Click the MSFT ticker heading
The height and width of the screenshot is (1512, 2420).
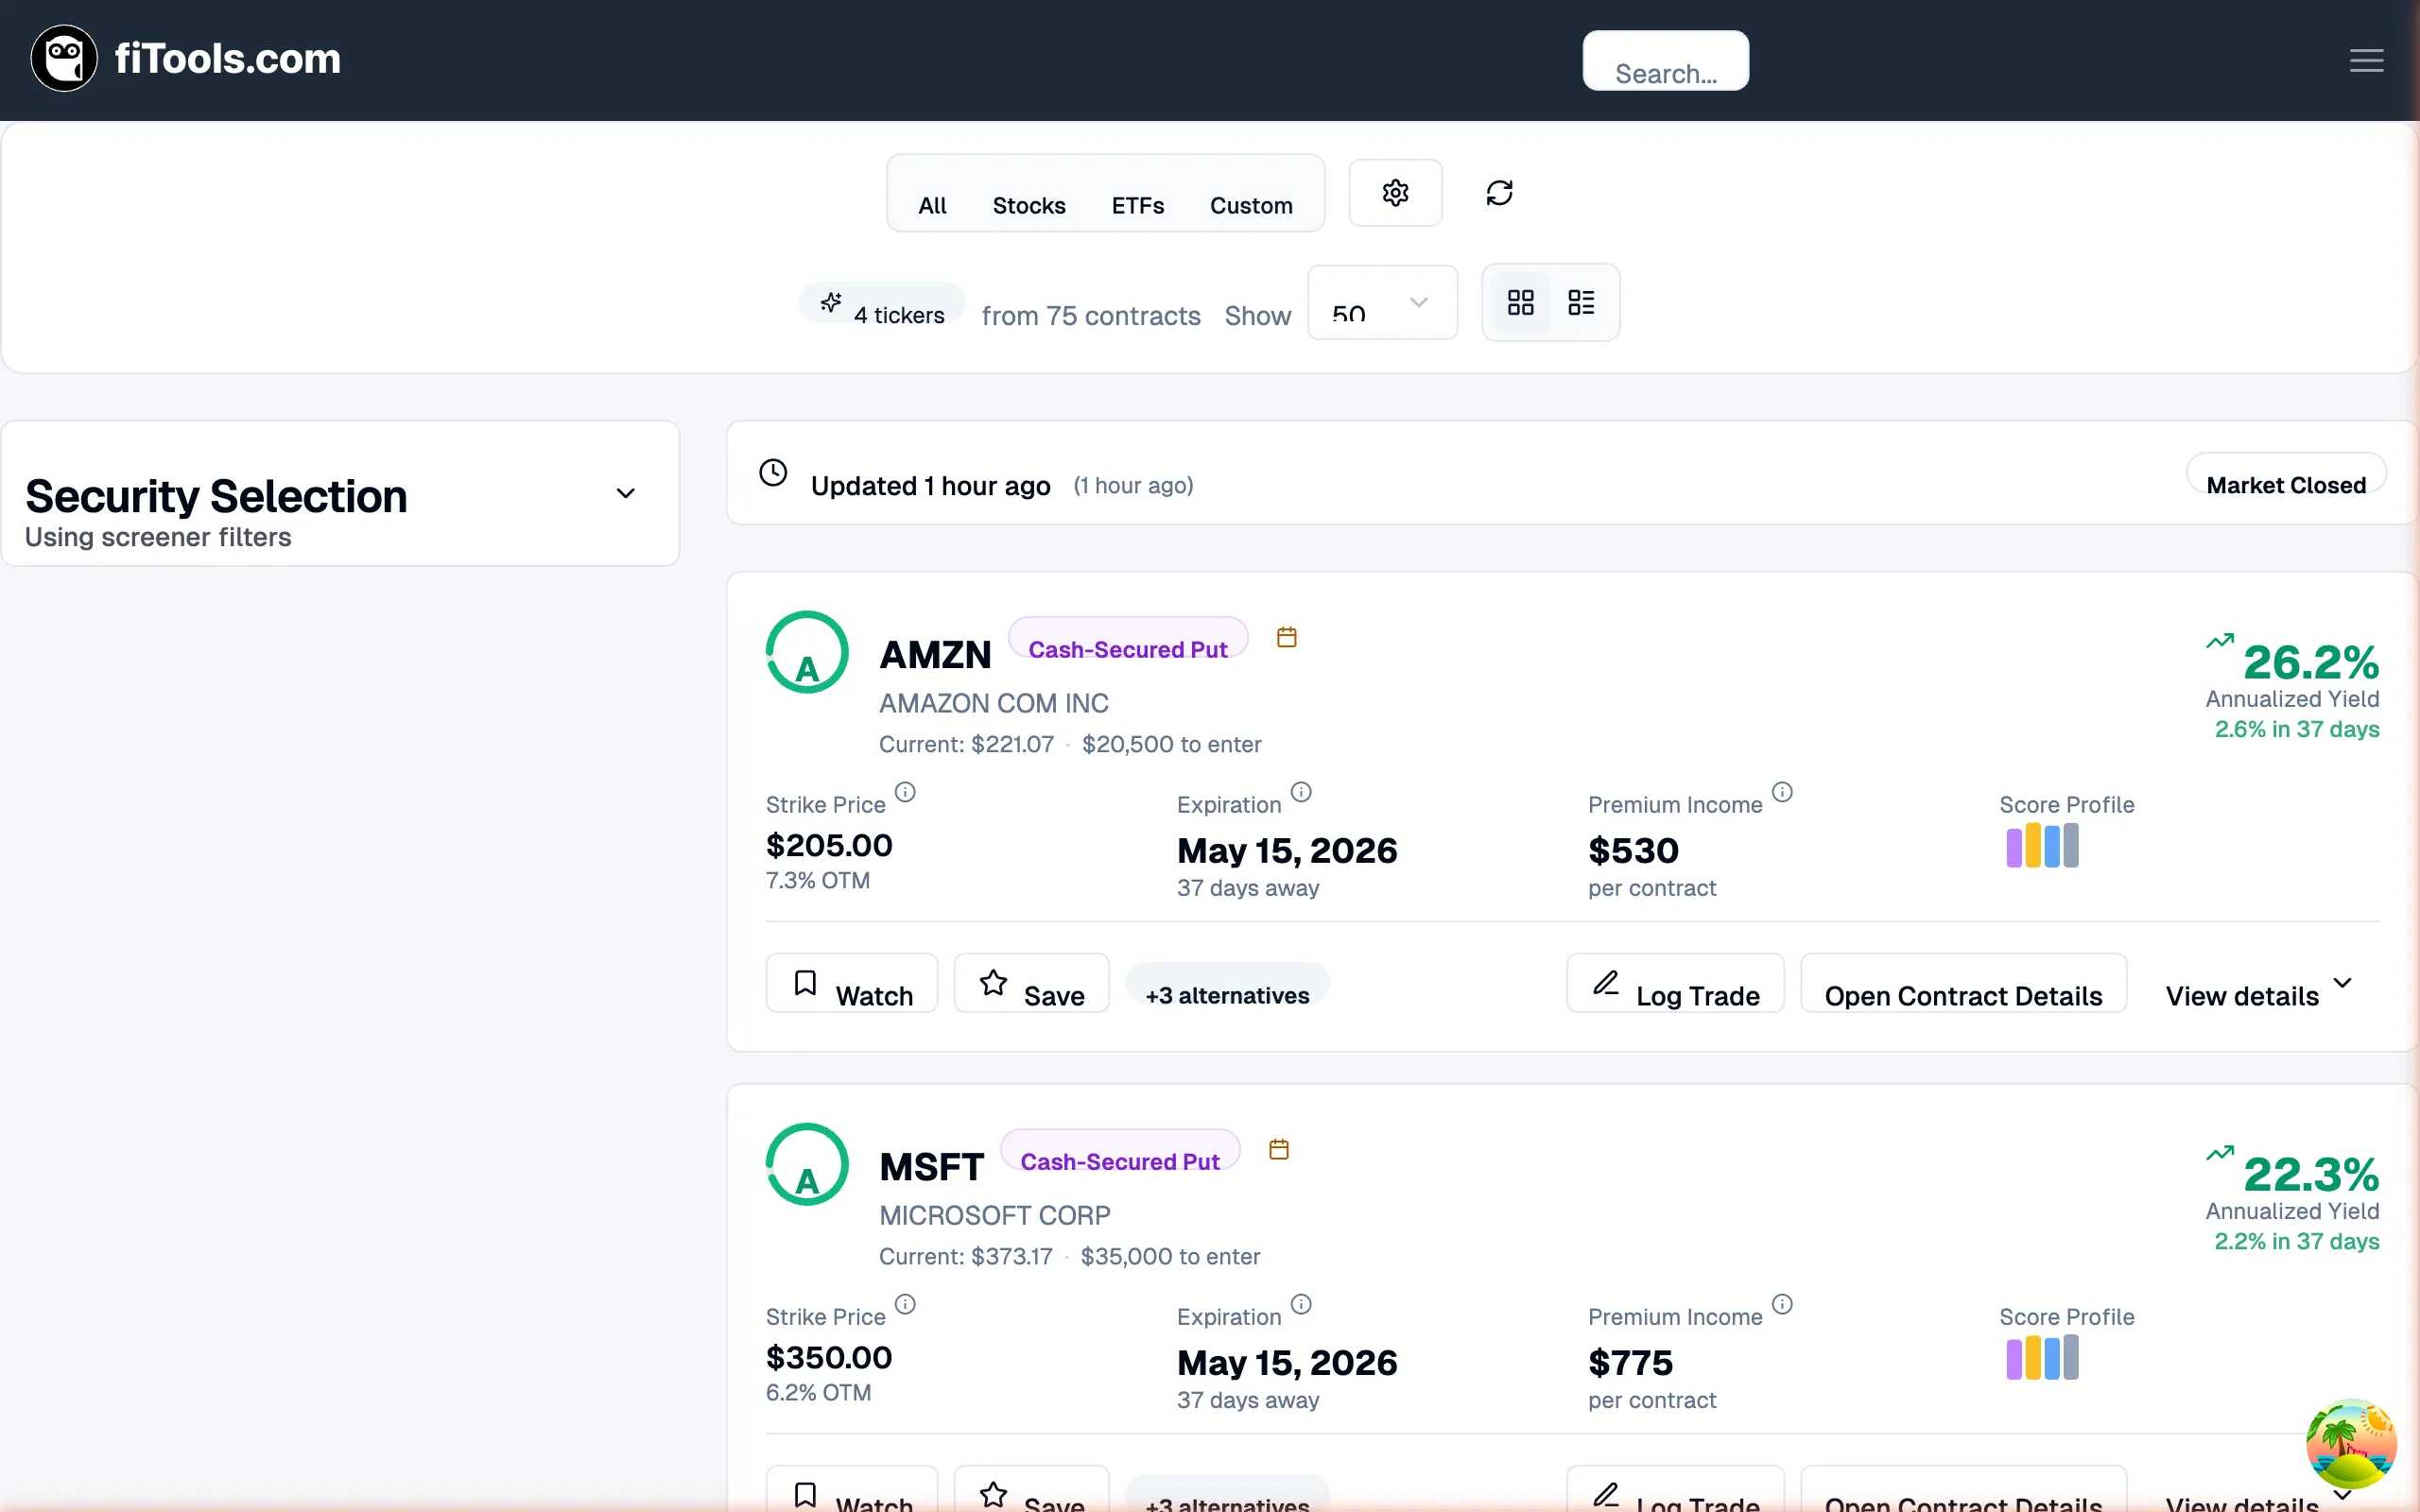click(x=931, y=1167)
